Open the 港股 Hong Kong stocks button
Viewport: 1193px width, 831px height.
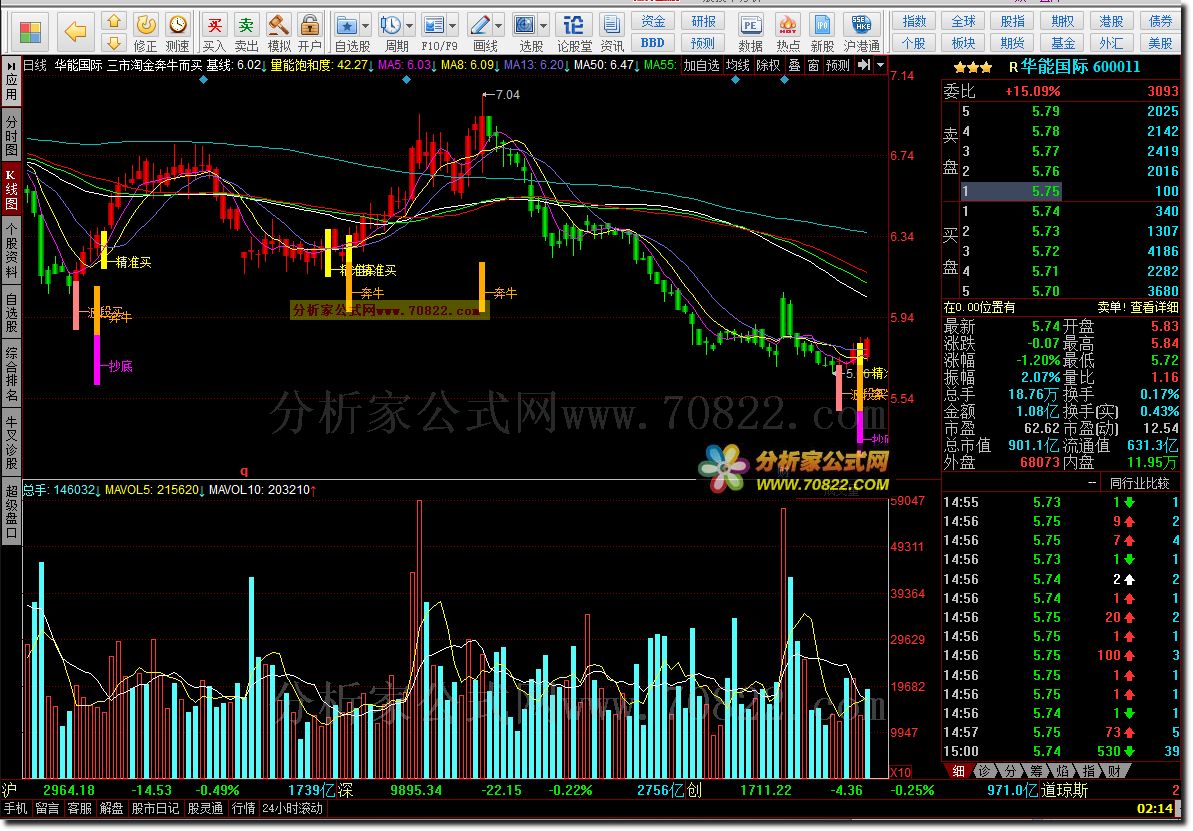1112,21
